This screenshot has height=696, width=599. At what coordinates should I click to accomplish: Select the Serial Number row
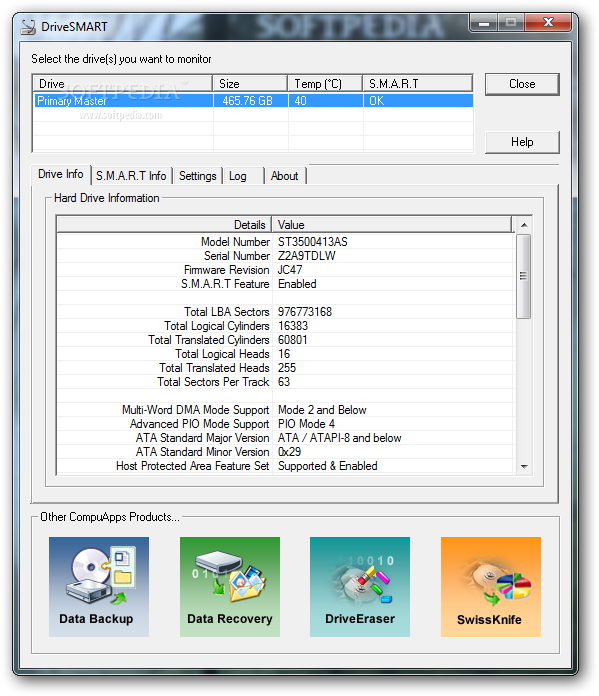pyautogui.click(x=286, y=256)
